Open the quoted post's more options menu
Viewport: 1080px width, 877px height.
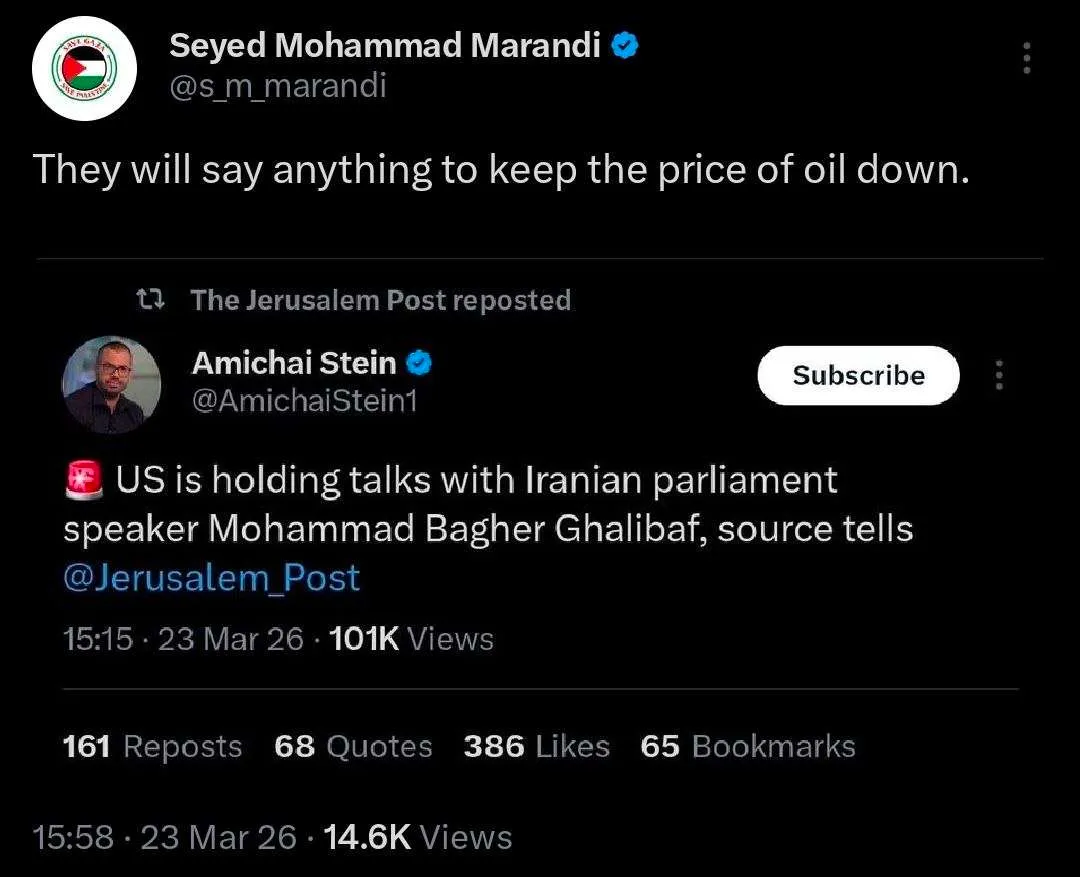coord(997,375)
